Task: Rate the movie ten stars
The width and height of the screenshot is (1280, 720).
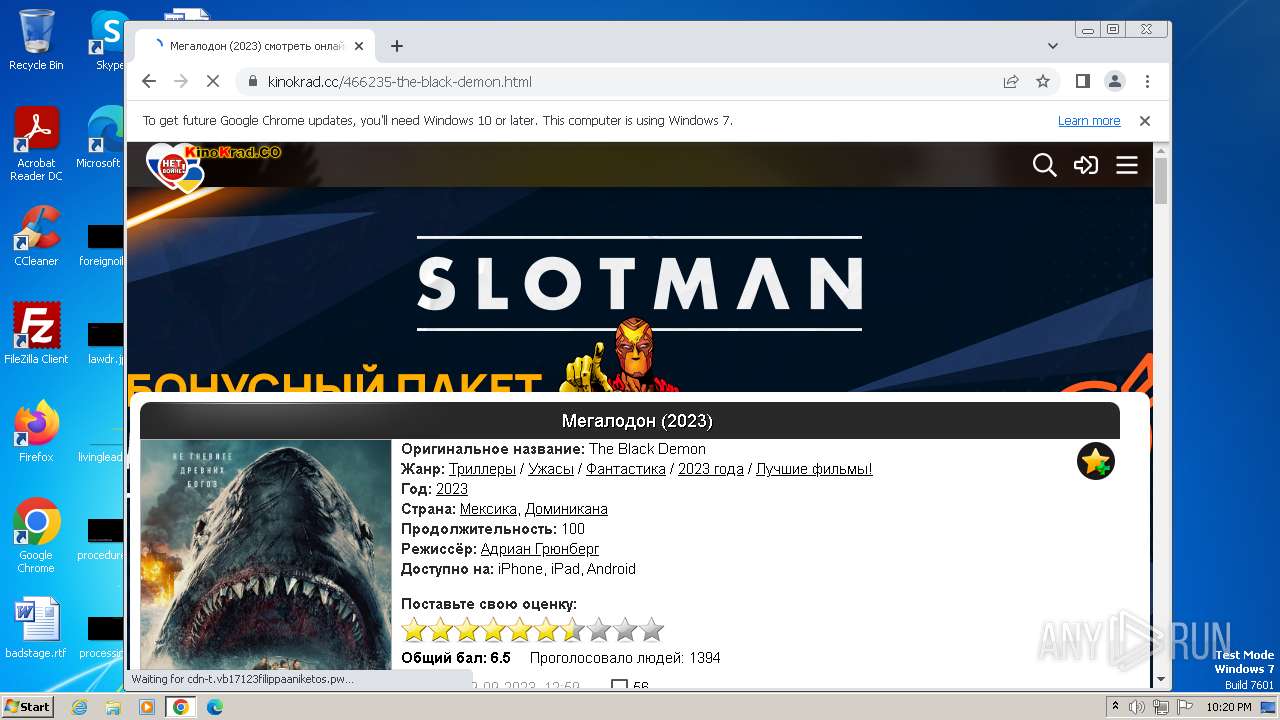Action: coord(651,630)
